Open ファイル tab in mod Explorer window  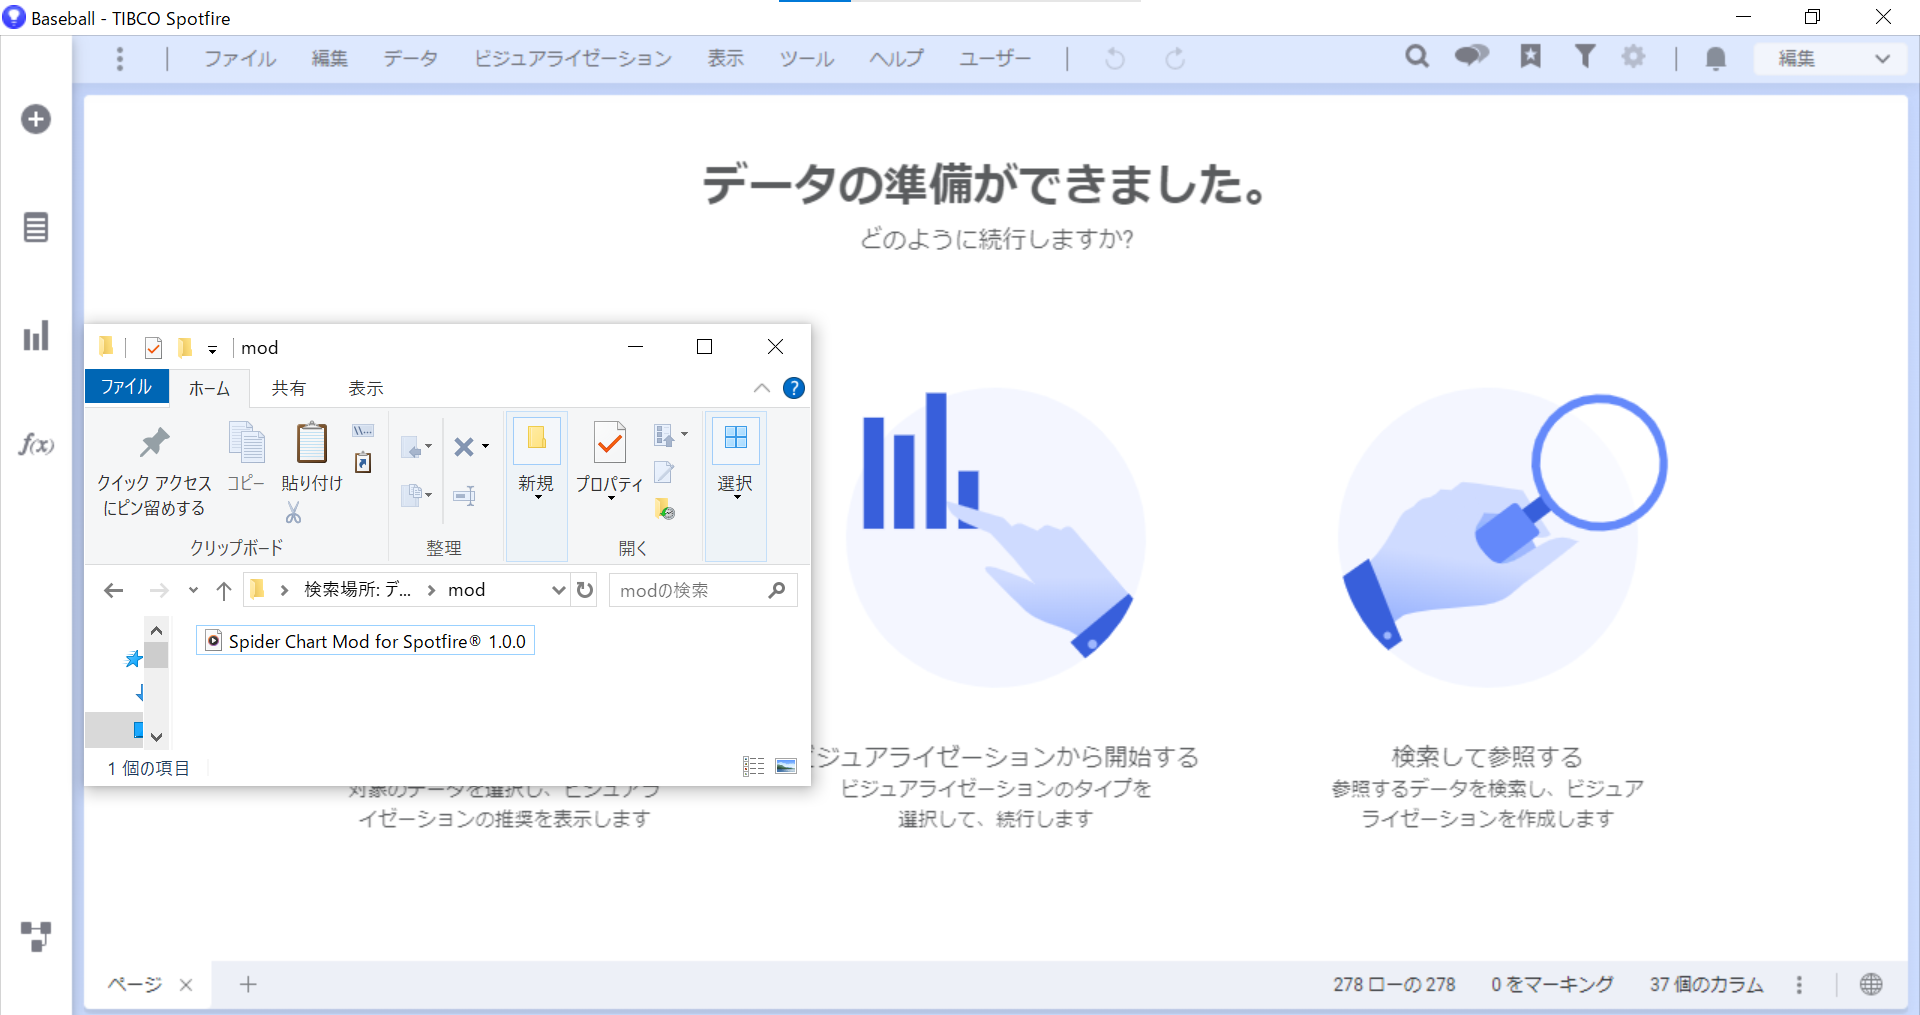pos(126,387)
